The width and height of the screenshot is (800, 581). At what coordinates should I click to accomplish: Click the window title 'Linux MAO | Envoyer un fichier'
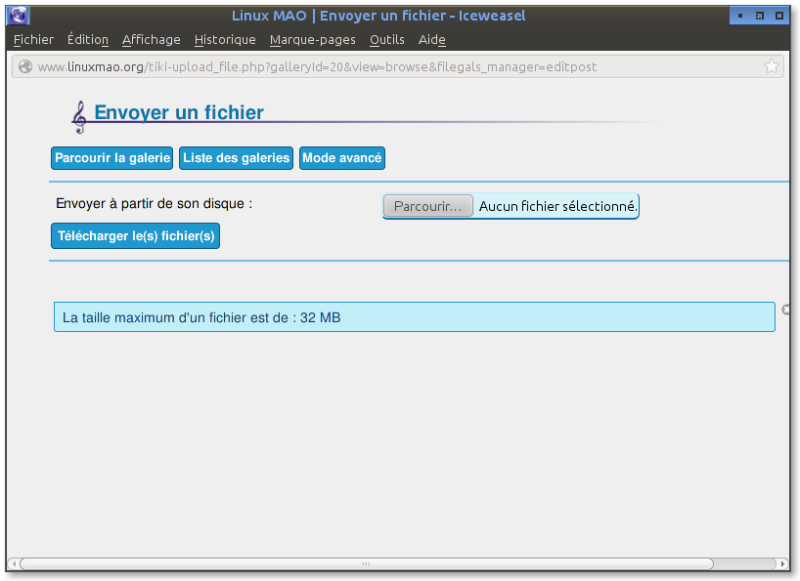click(378, 15)
